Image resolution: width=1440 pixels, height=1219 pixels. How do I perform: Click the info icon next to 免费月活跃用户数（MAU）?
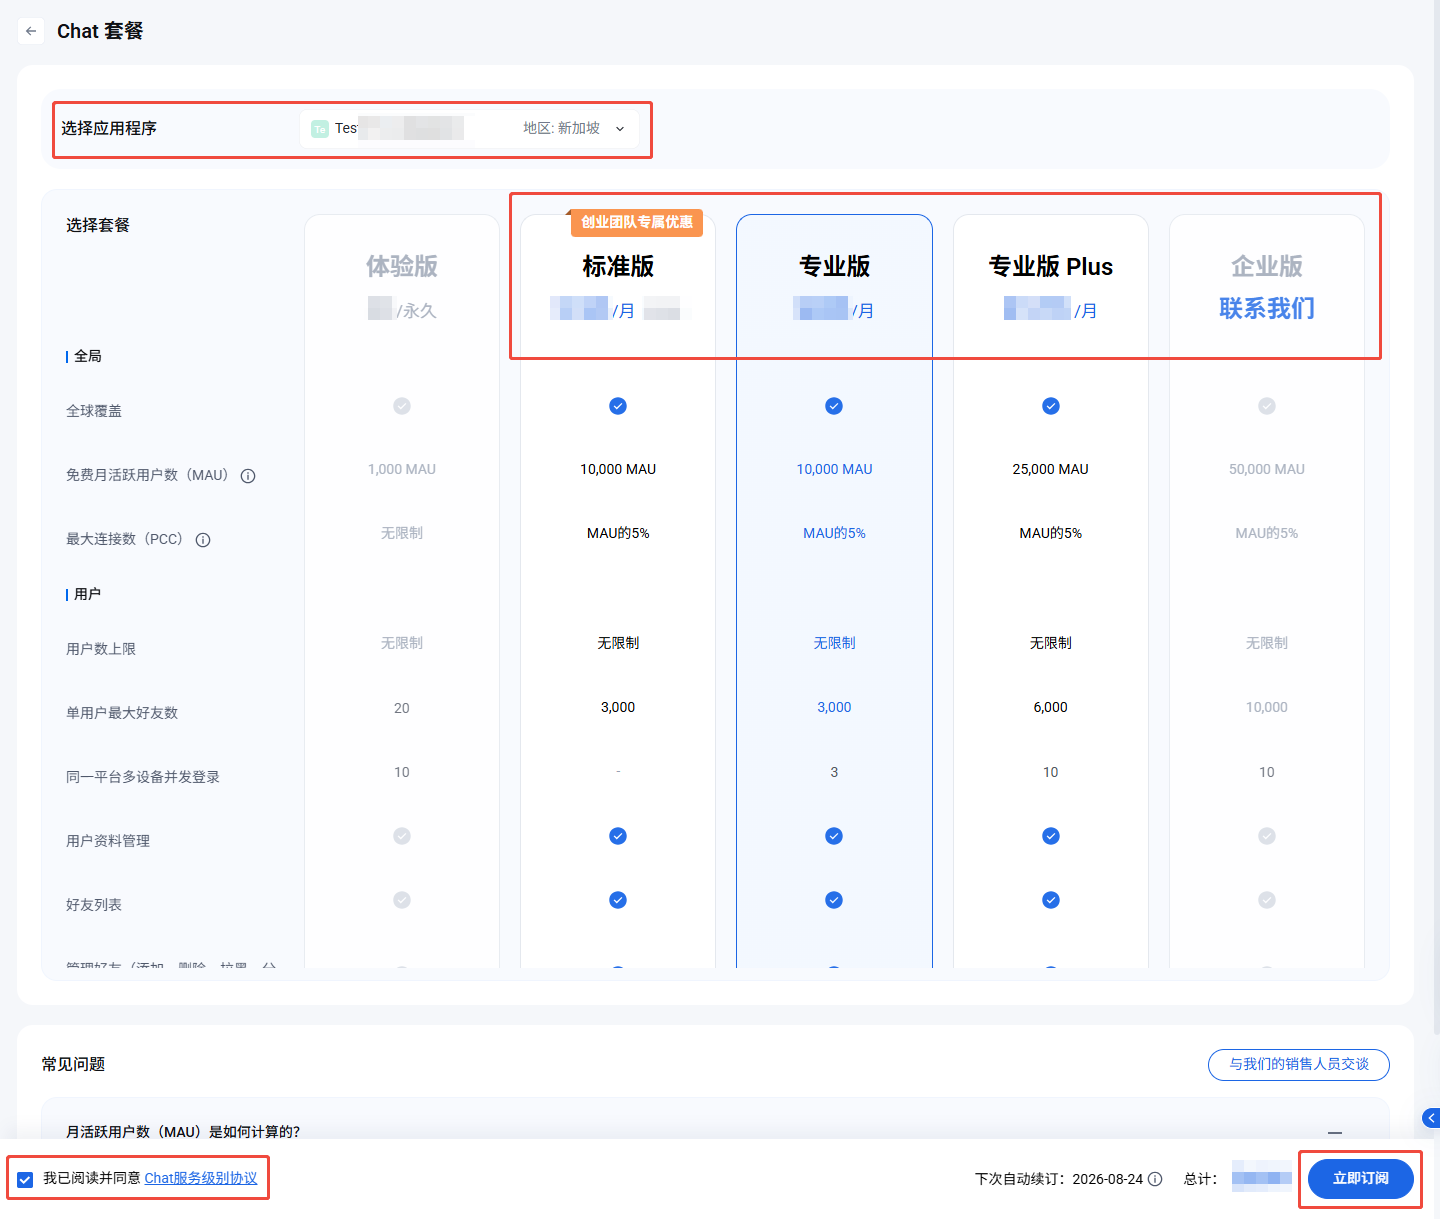(x=248, y=476)
